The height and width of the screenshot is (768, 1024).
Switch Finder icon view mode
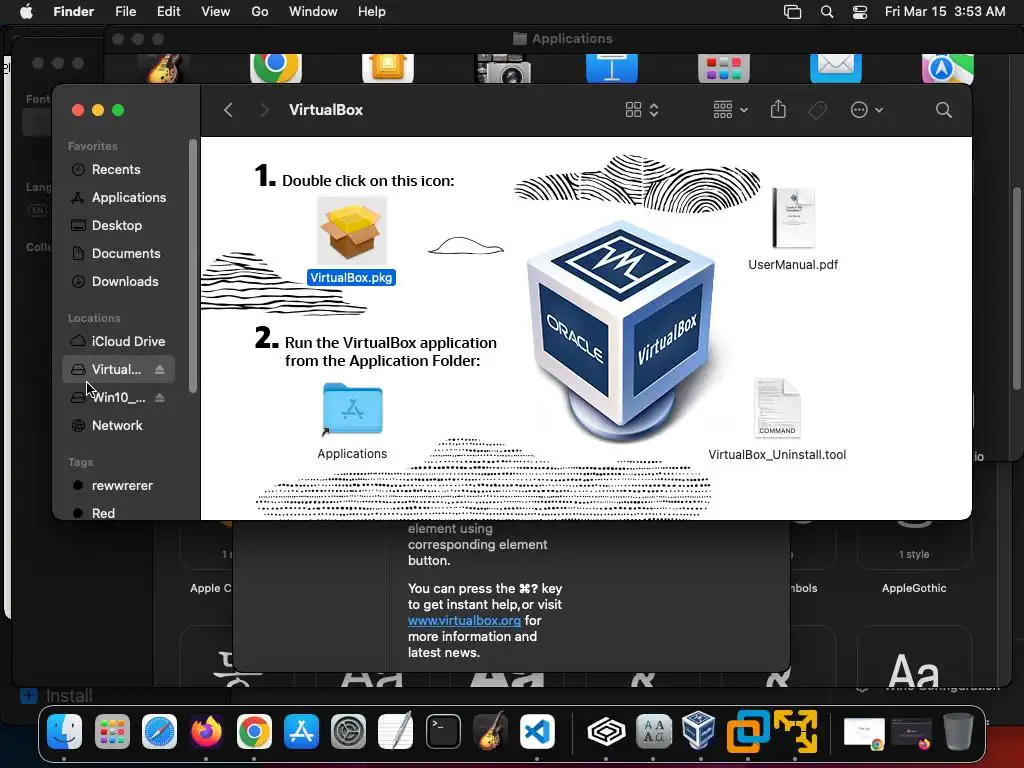(x=641, y=110)
